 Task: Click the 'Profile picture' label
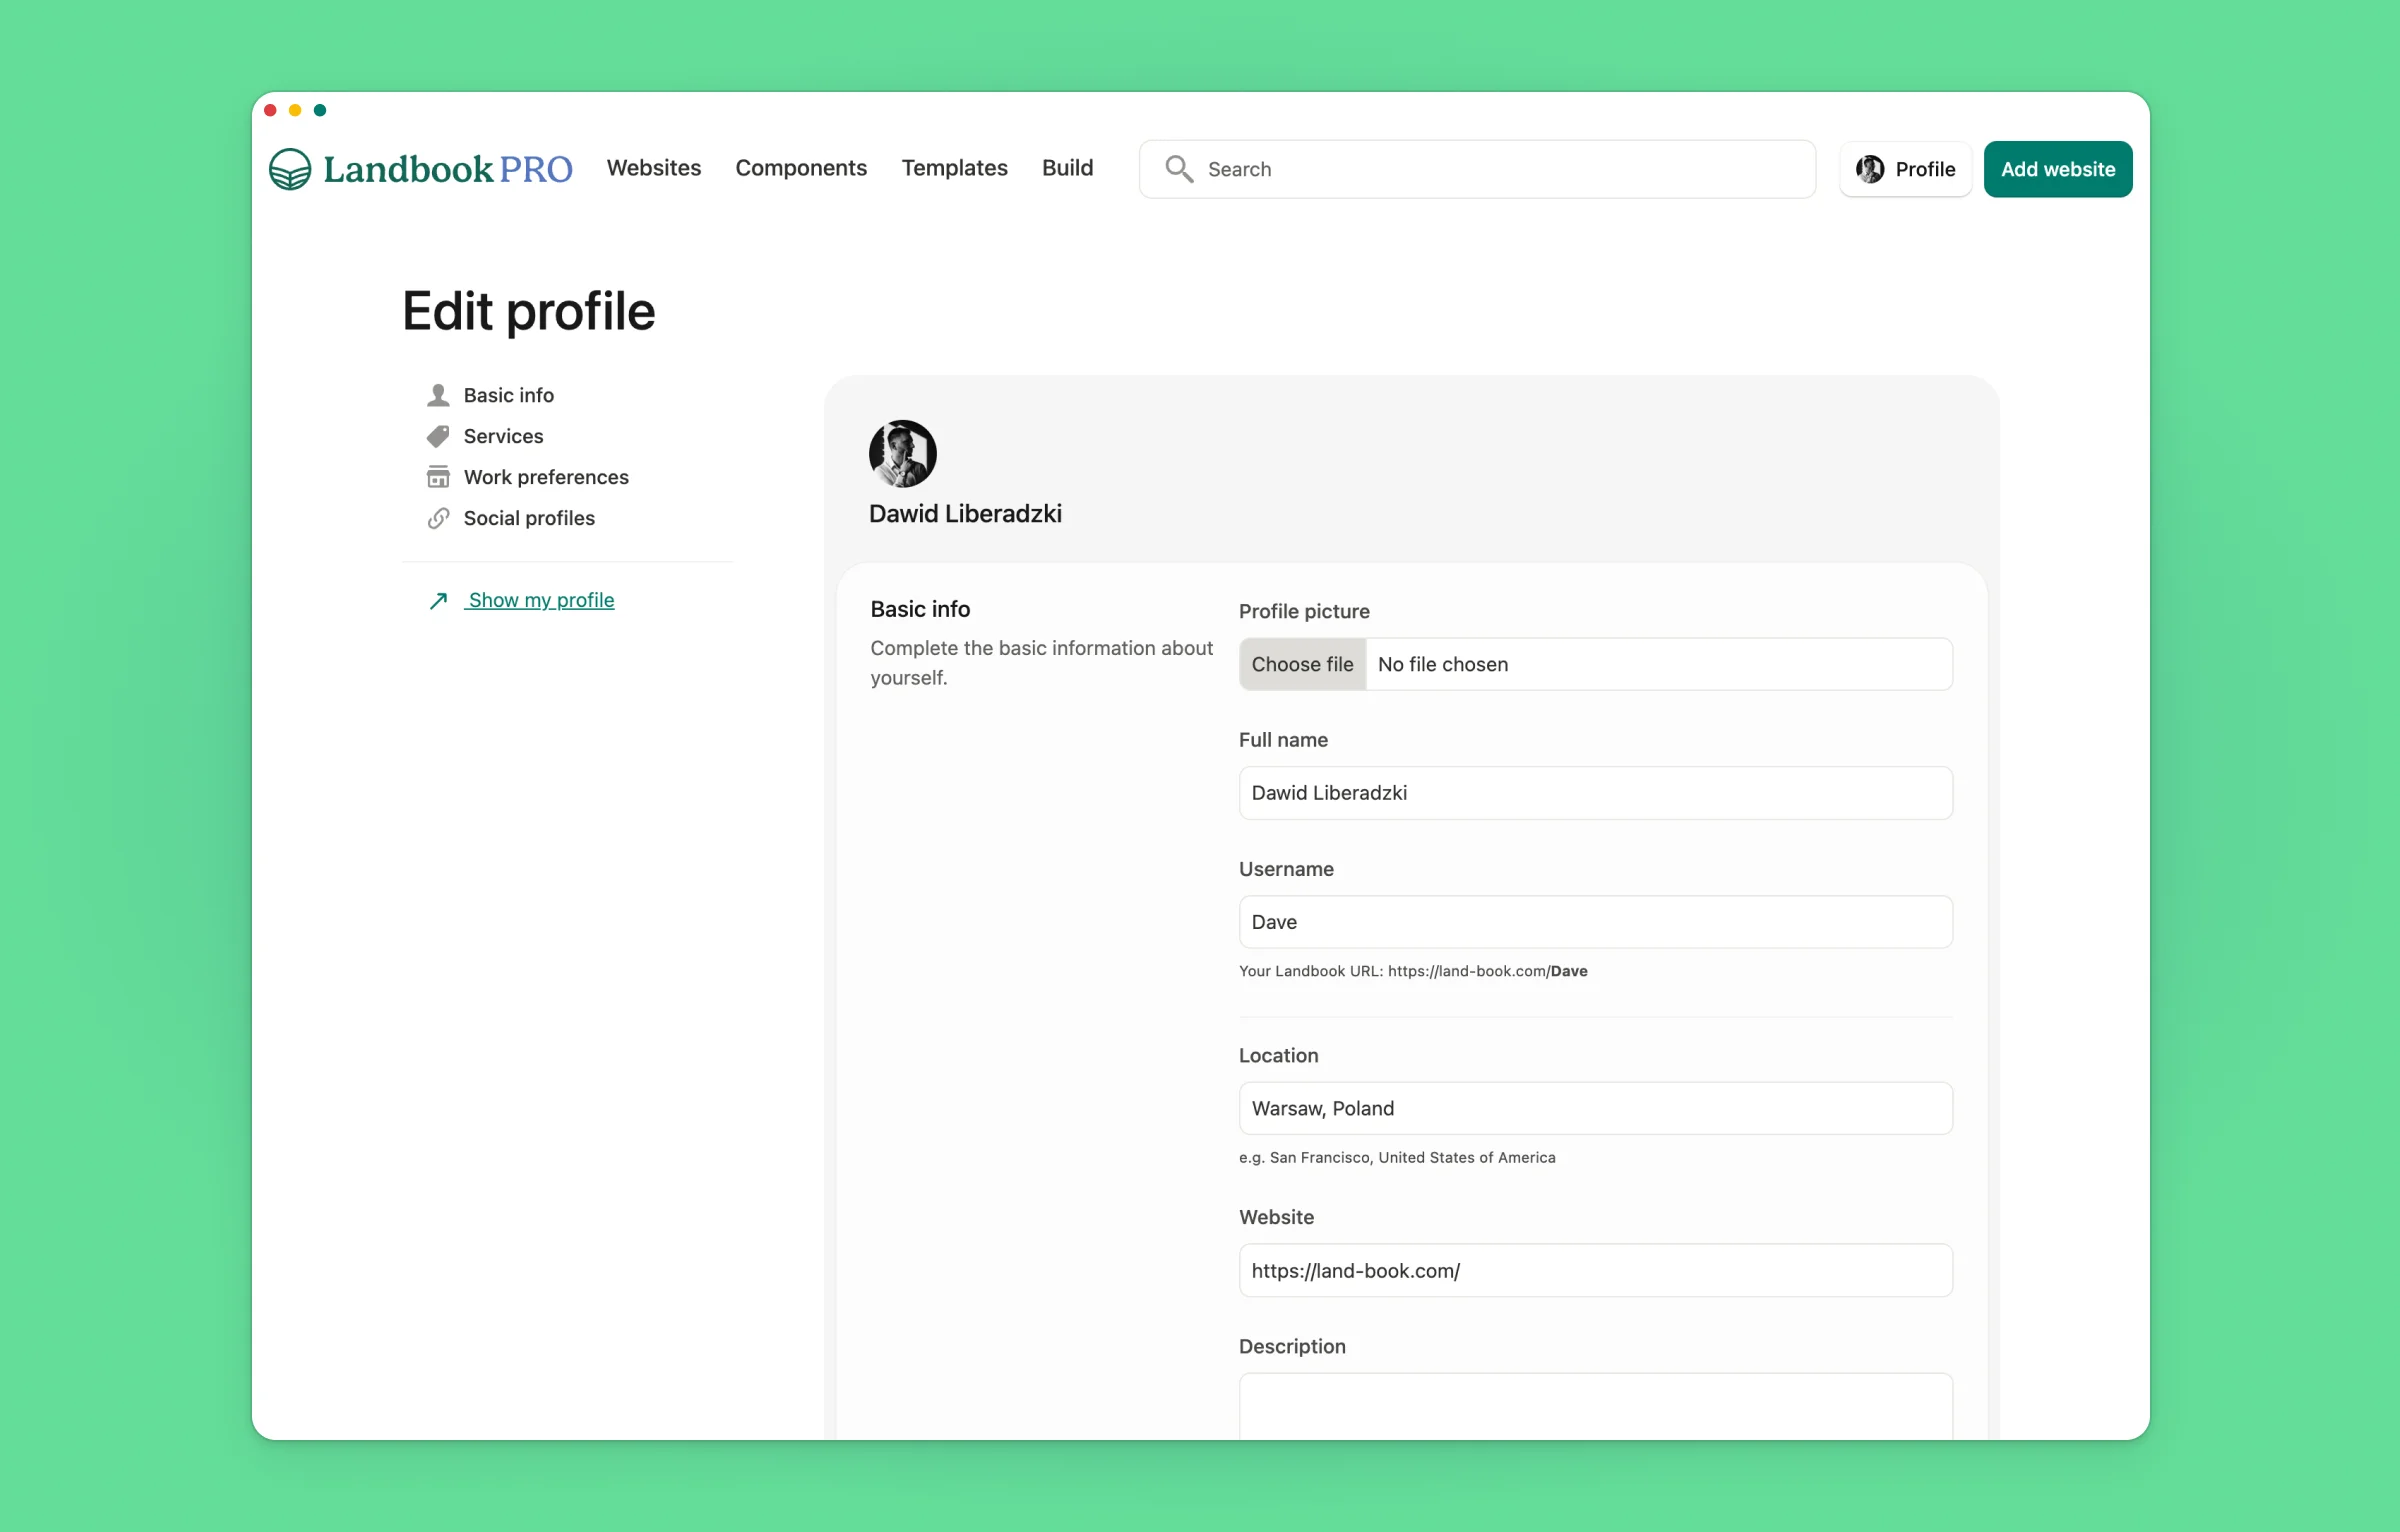tap(1304, 611)
